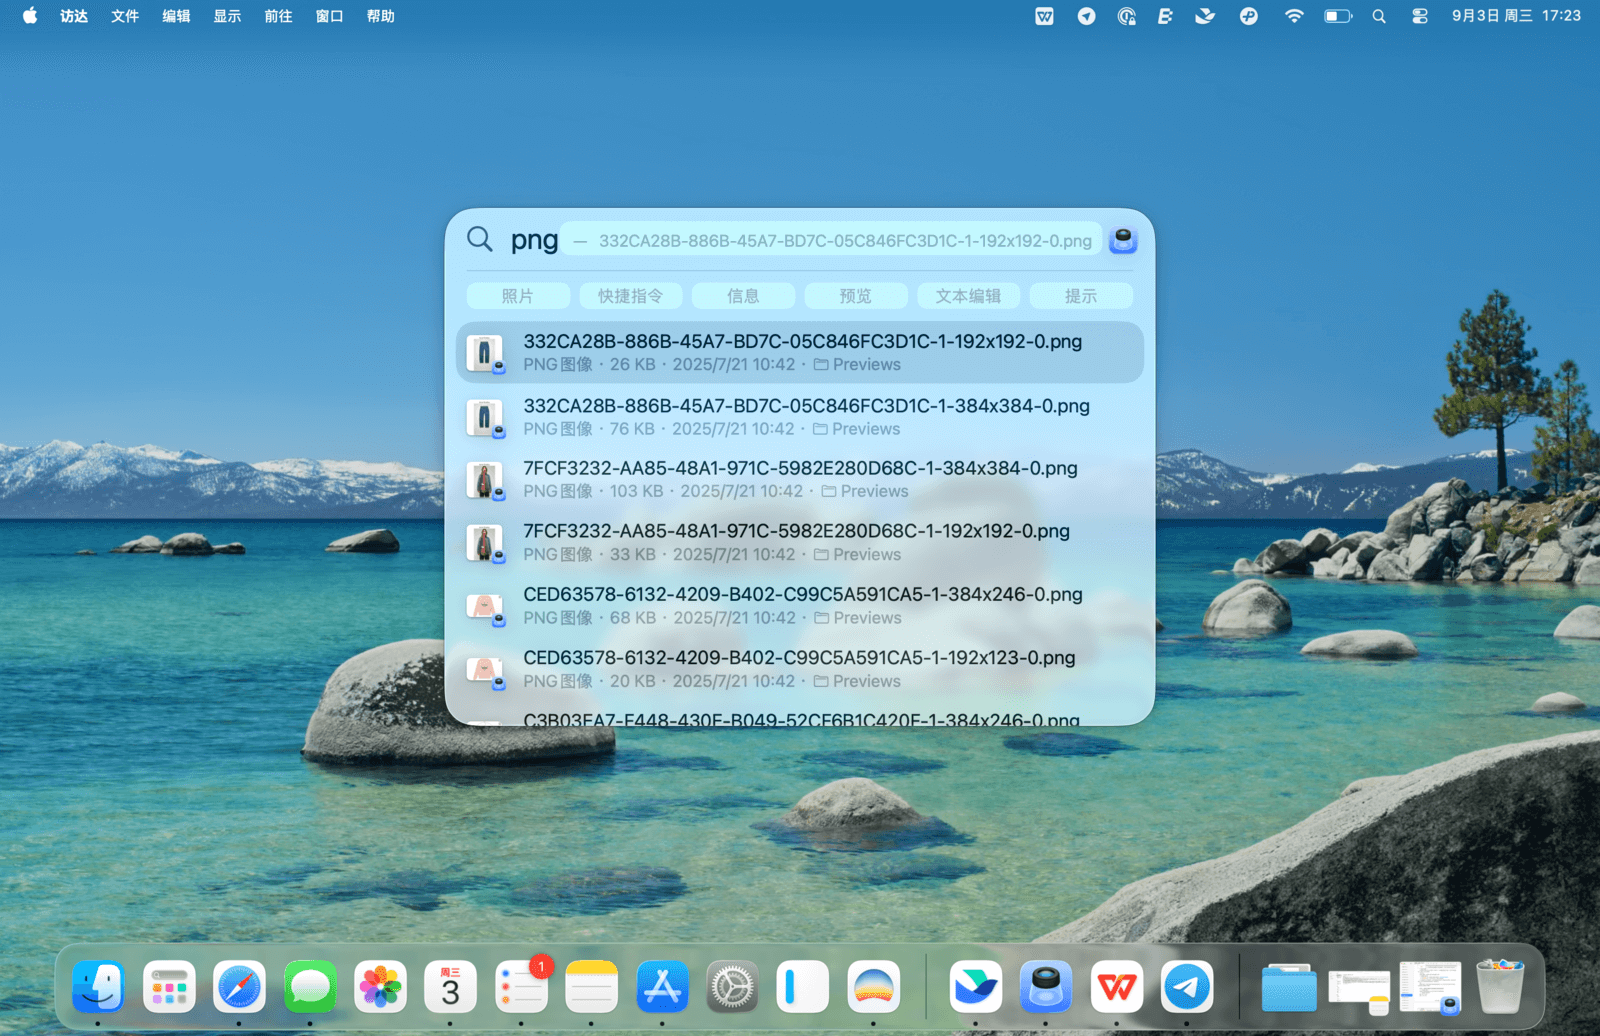Click the png search input field

pos(534,240)
